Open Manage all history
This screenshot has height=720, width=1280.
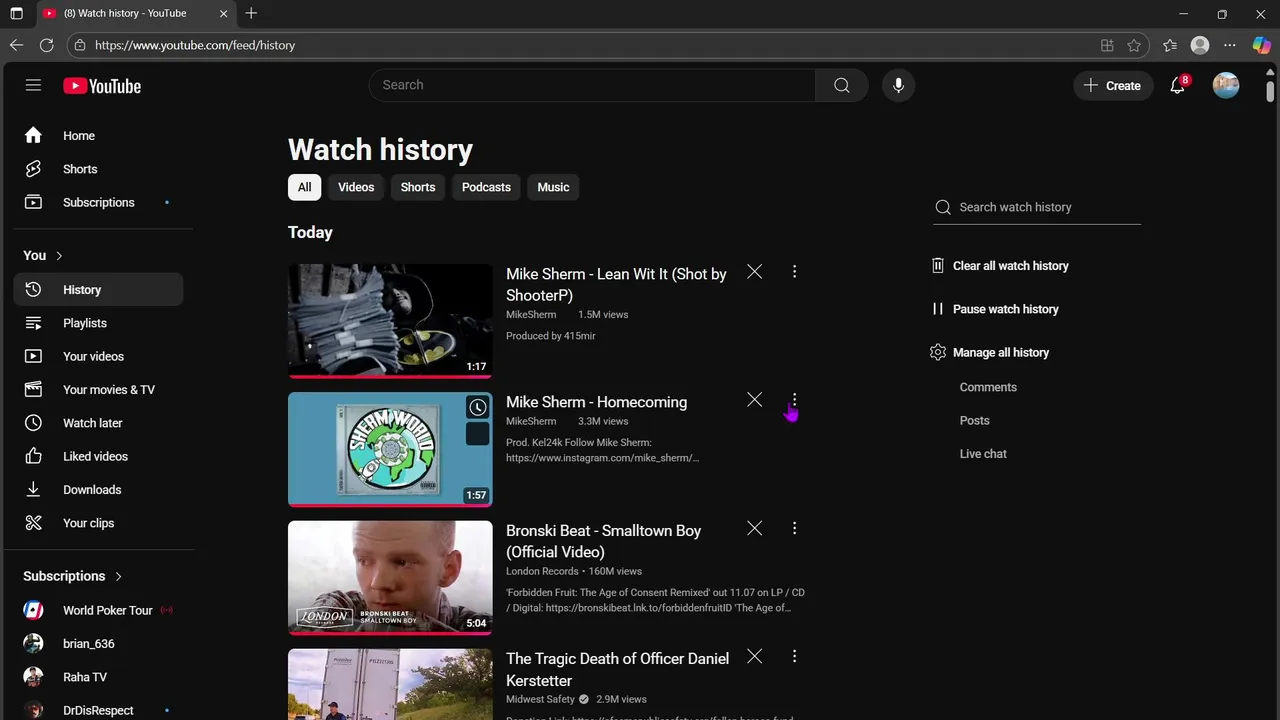[989, 352]
